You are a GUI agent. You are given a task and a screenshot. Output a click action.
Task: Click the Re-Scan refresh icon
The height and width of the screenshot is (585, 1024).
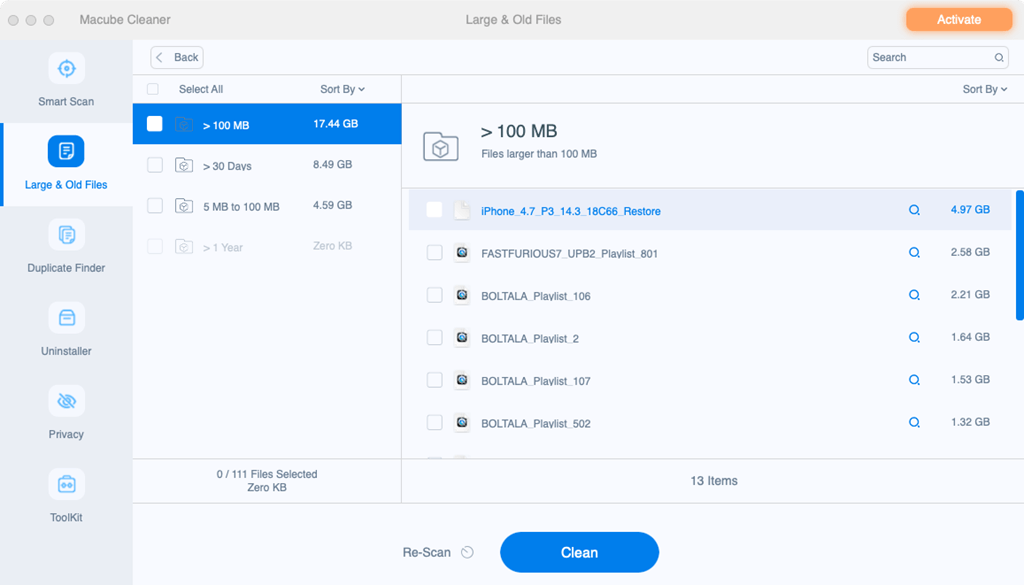click(x=467, y=552)
